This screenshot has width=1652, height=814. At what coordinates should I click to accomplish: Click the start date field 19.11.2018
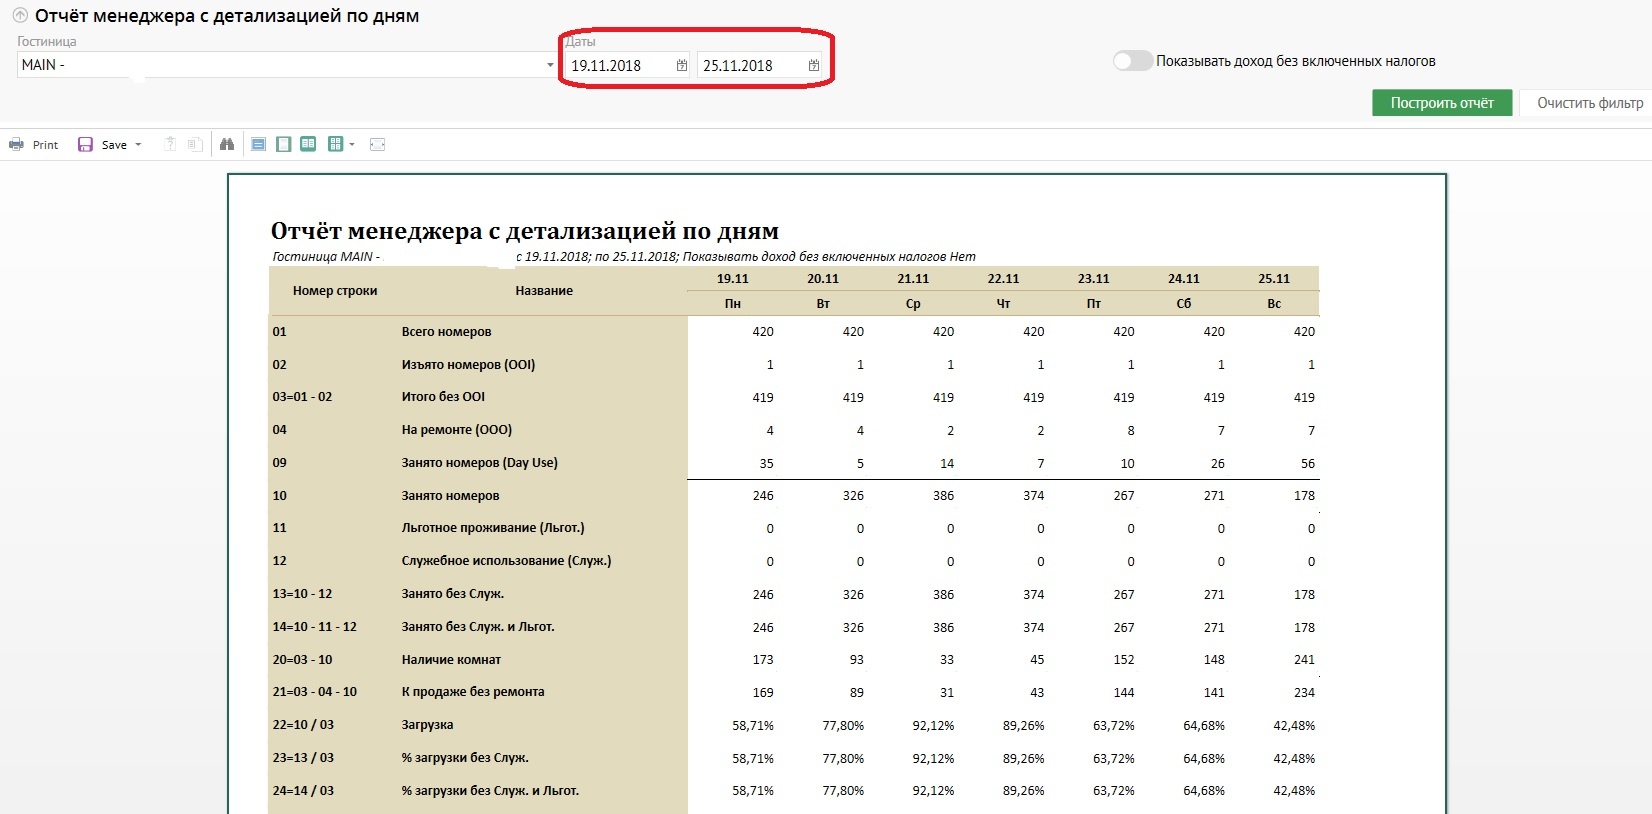pos(616,66)
